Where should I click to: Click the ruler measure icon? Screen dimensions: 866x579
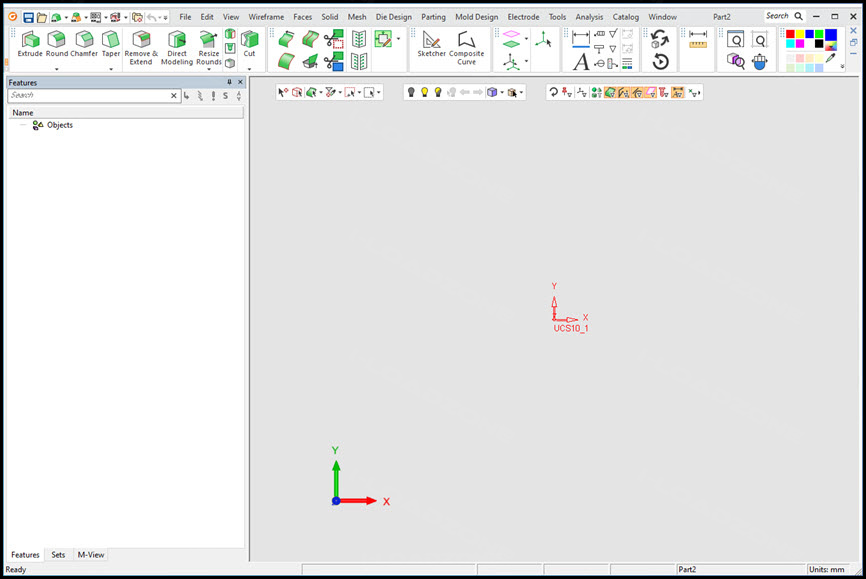pyautogui.click(x=698, y=40)
